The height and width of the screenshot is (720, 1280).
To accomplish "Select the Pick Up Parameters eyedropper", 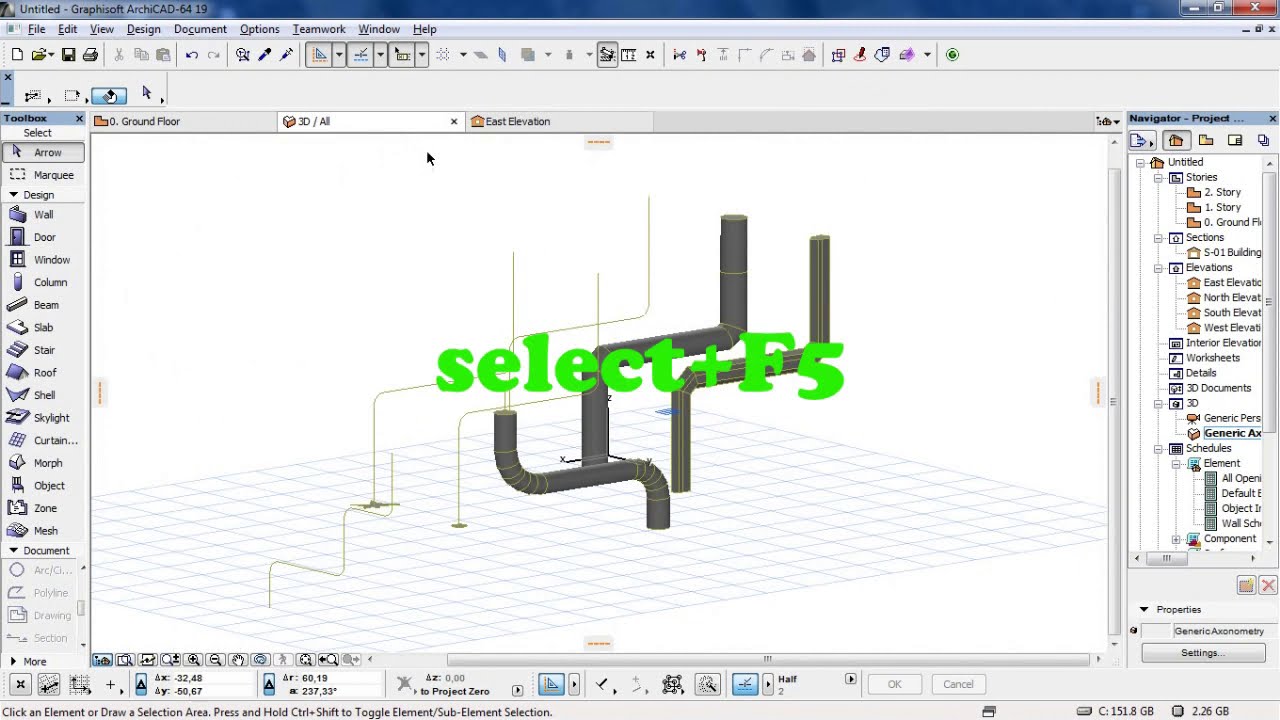I will [265, 55].
